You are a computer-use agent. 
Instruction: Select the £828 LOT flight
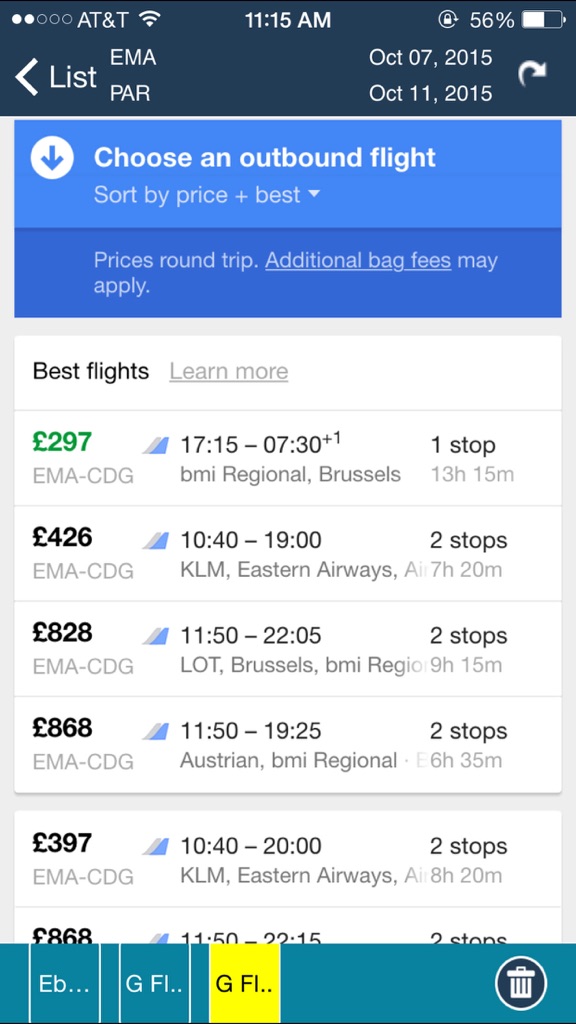click(x=288, y=649)
